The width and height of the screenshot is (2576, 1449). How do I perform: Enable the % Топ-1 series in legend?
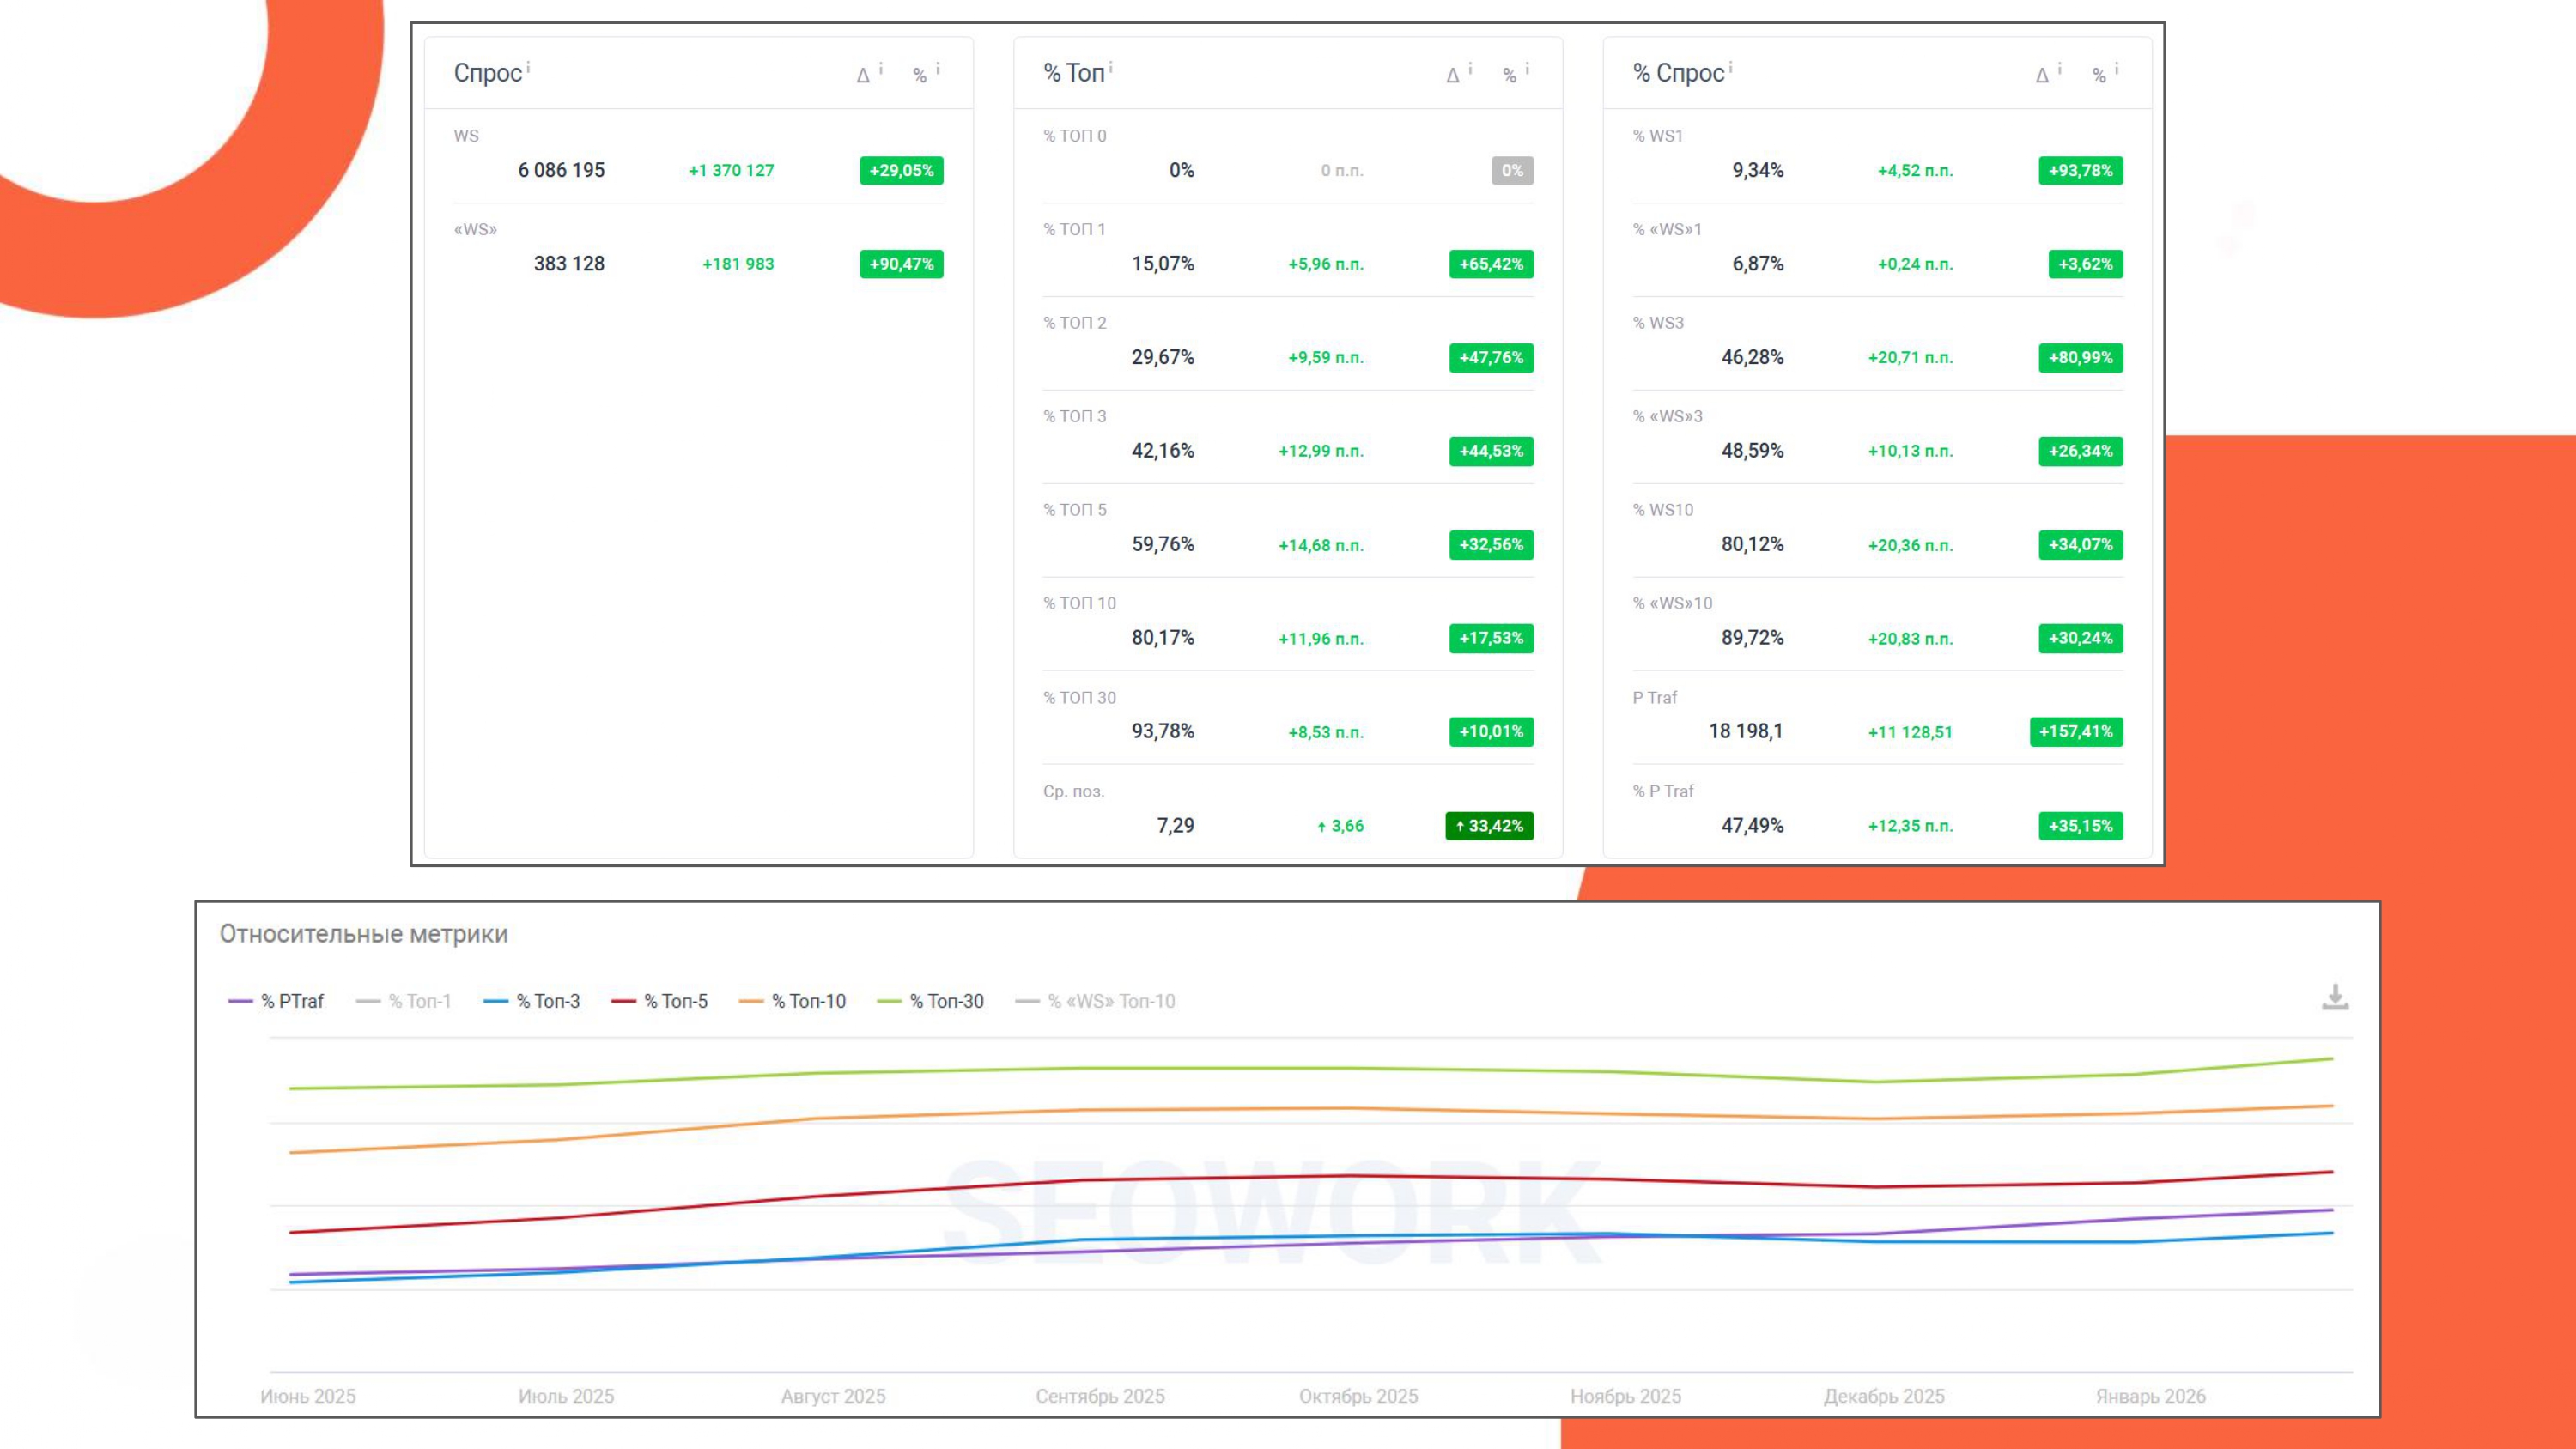pos(404,1001)
